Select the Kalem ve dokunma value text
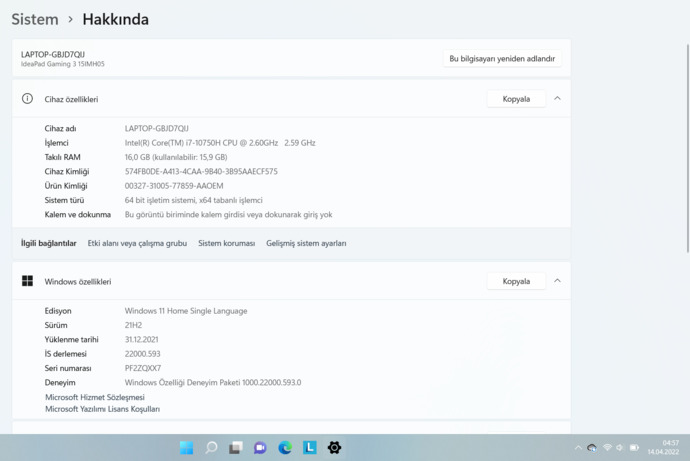 click(228, 215)
